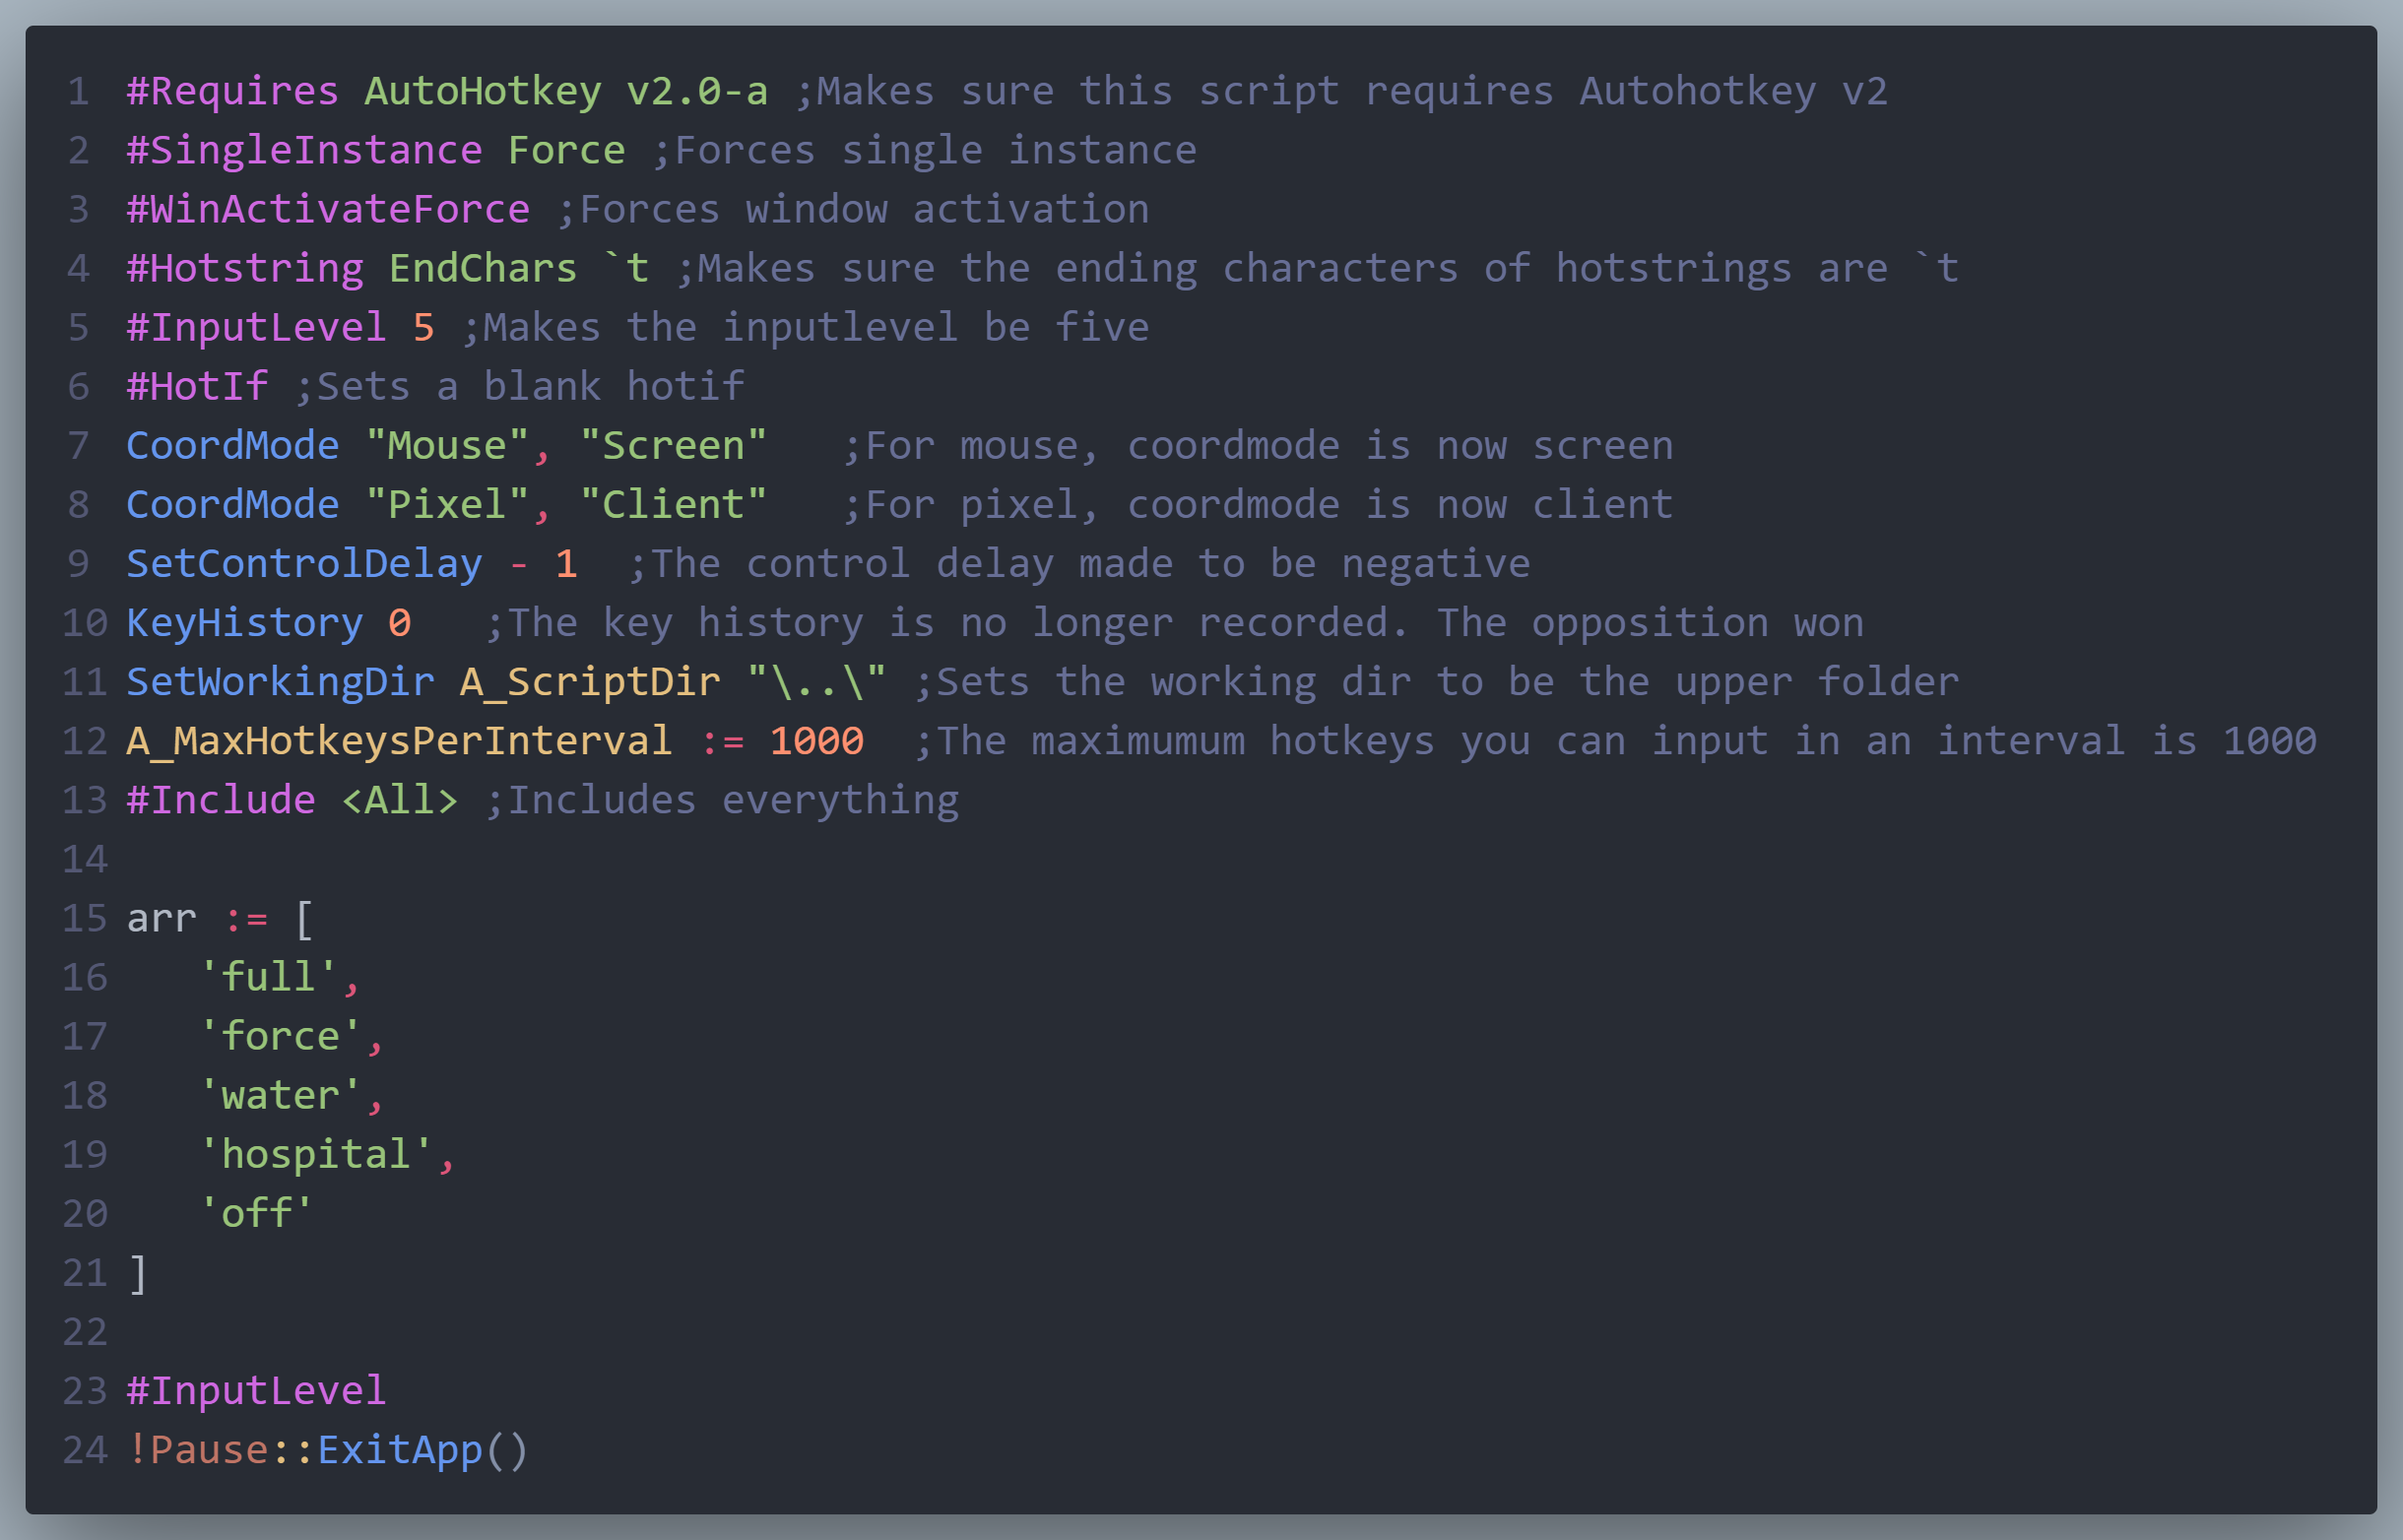Click the comment ';The control delay made to be negative'

point(1079,564)
